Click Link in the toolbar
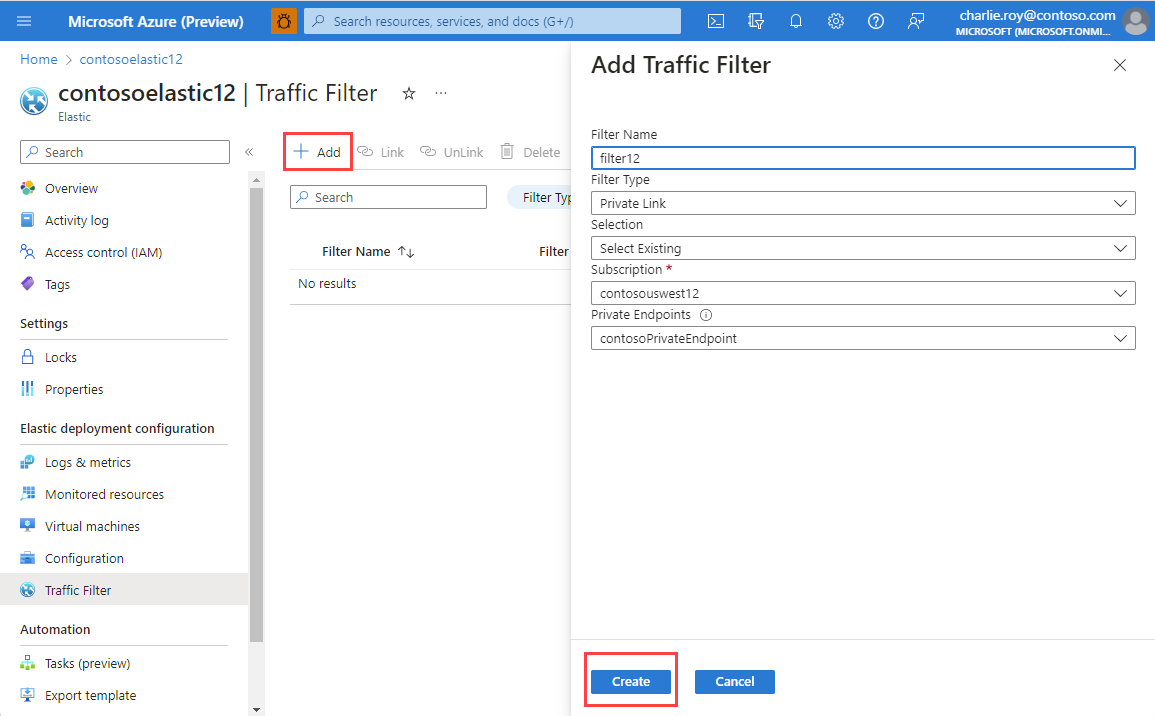Viewport: 1155px width, 716px height. [381, 152]
